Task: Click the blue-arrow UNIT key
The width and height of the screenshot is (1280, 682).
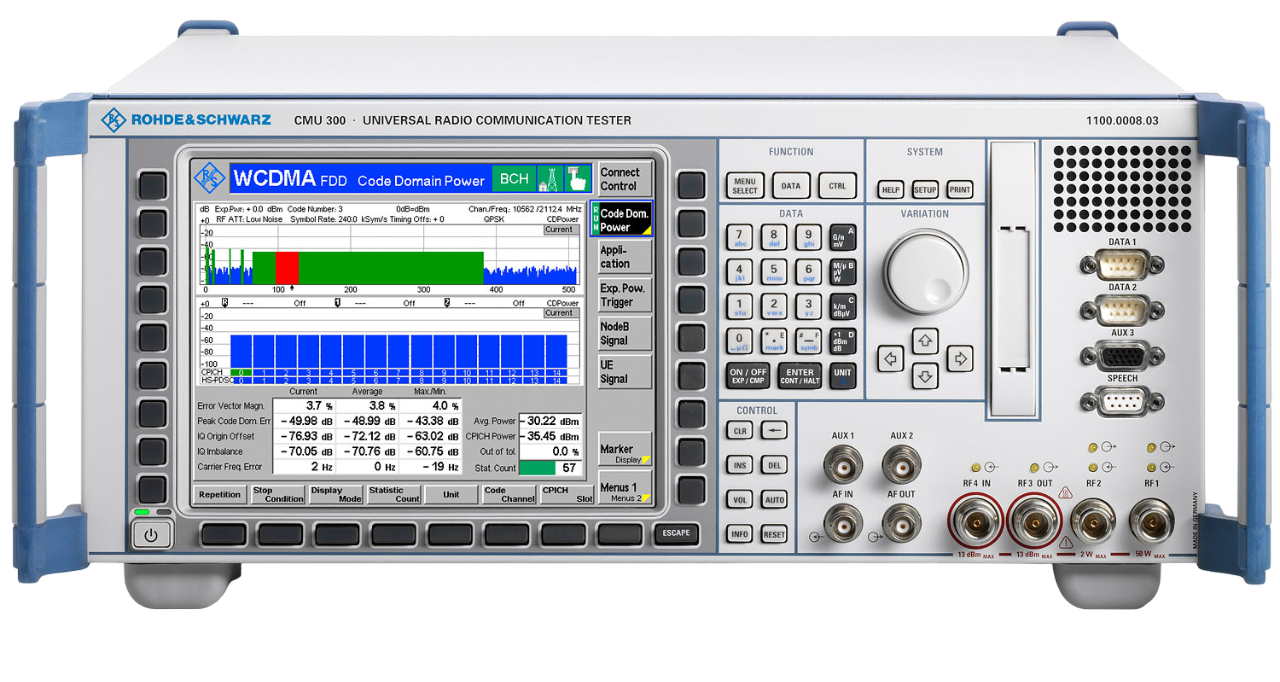Action: coord(843,376)
